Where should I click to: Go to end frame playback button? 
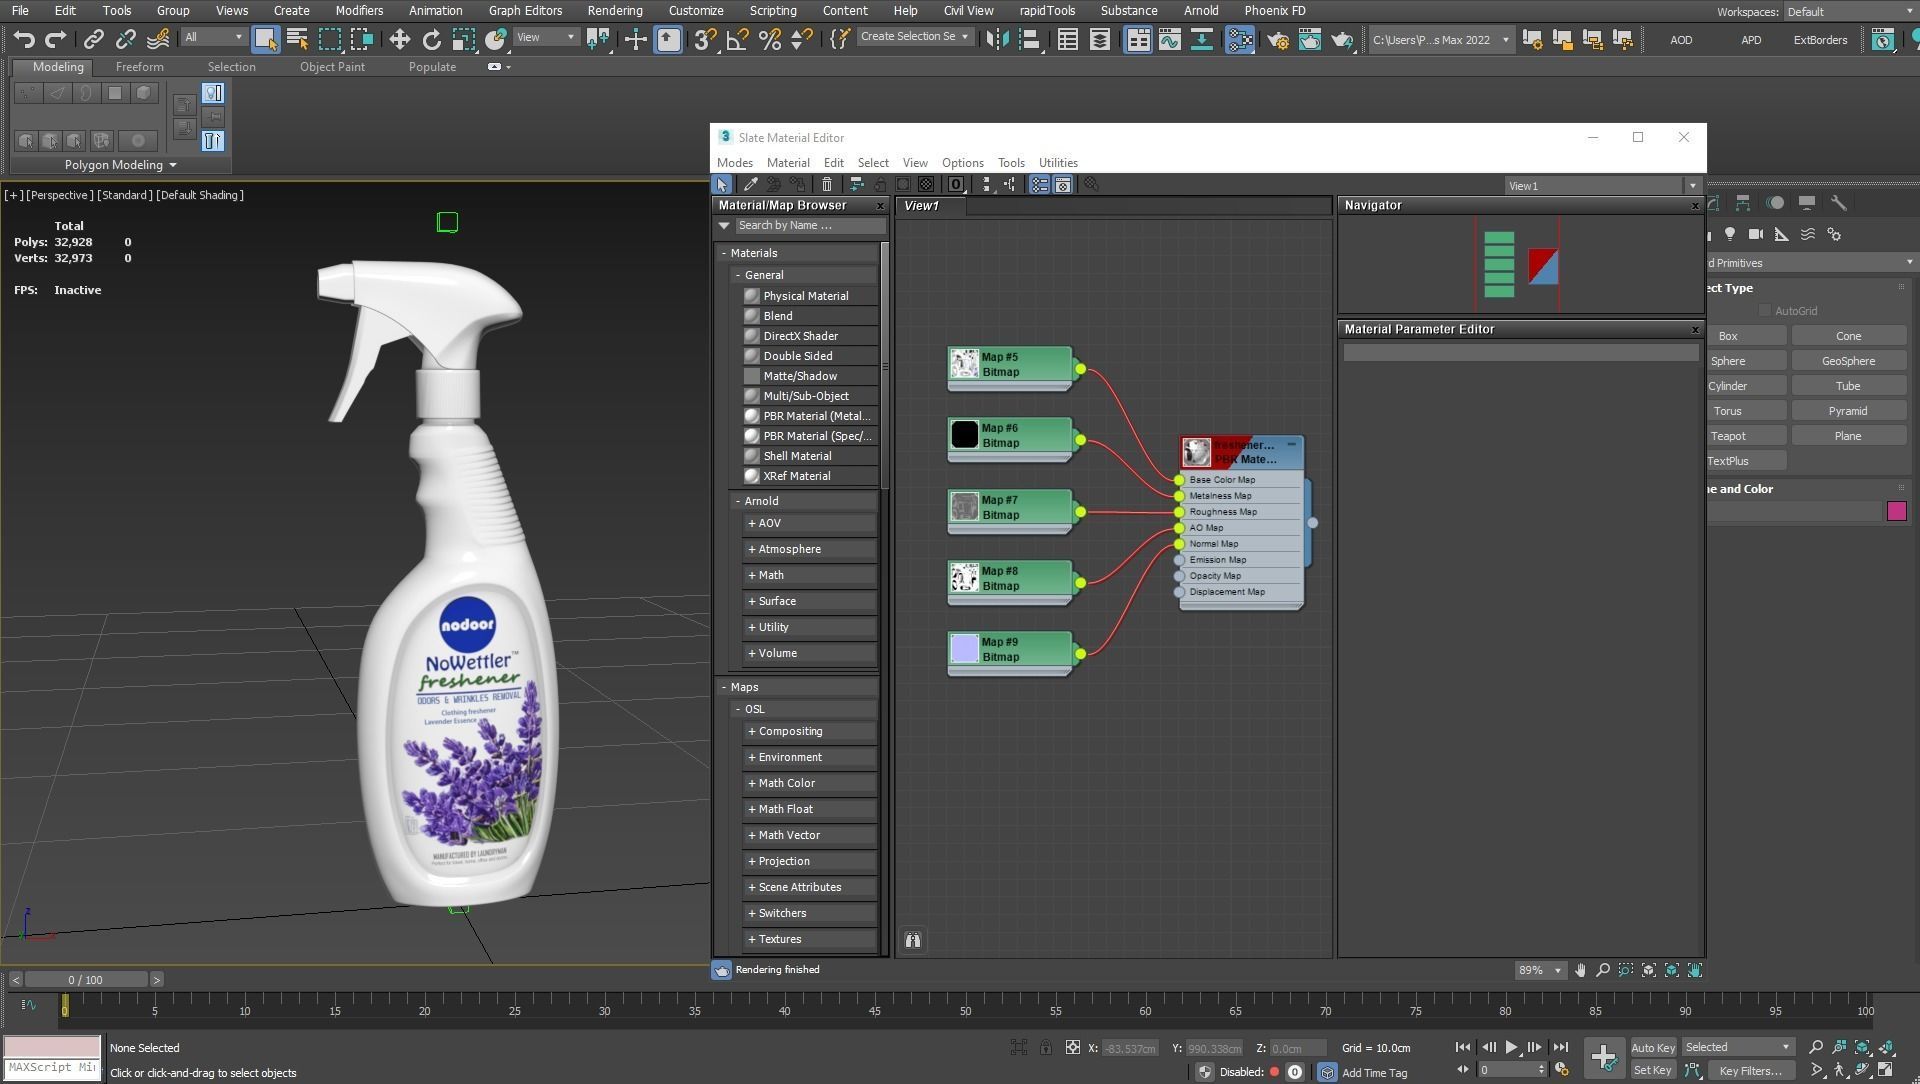coord(1560,1047)
